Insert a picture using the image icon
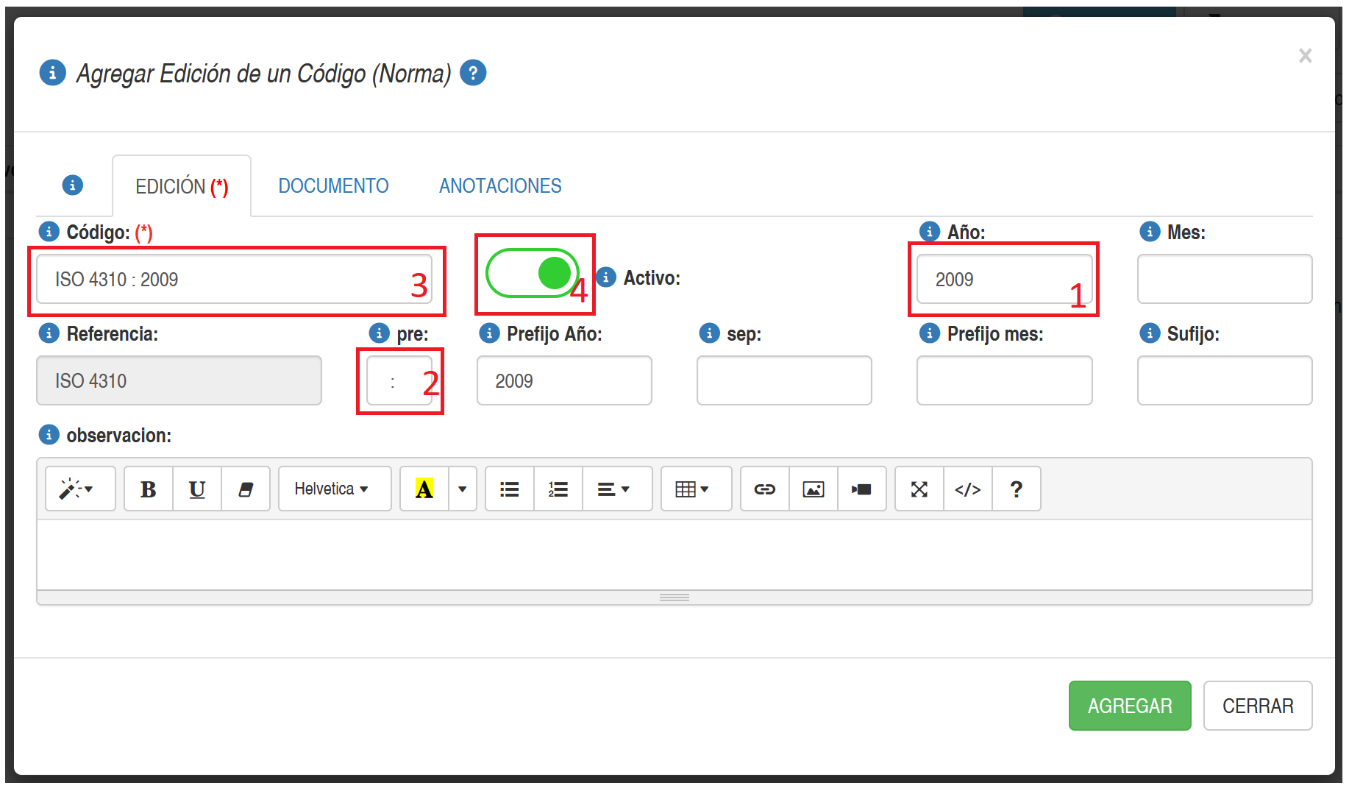The height and width of the screenshot is (791, 1349). [814, 489]
